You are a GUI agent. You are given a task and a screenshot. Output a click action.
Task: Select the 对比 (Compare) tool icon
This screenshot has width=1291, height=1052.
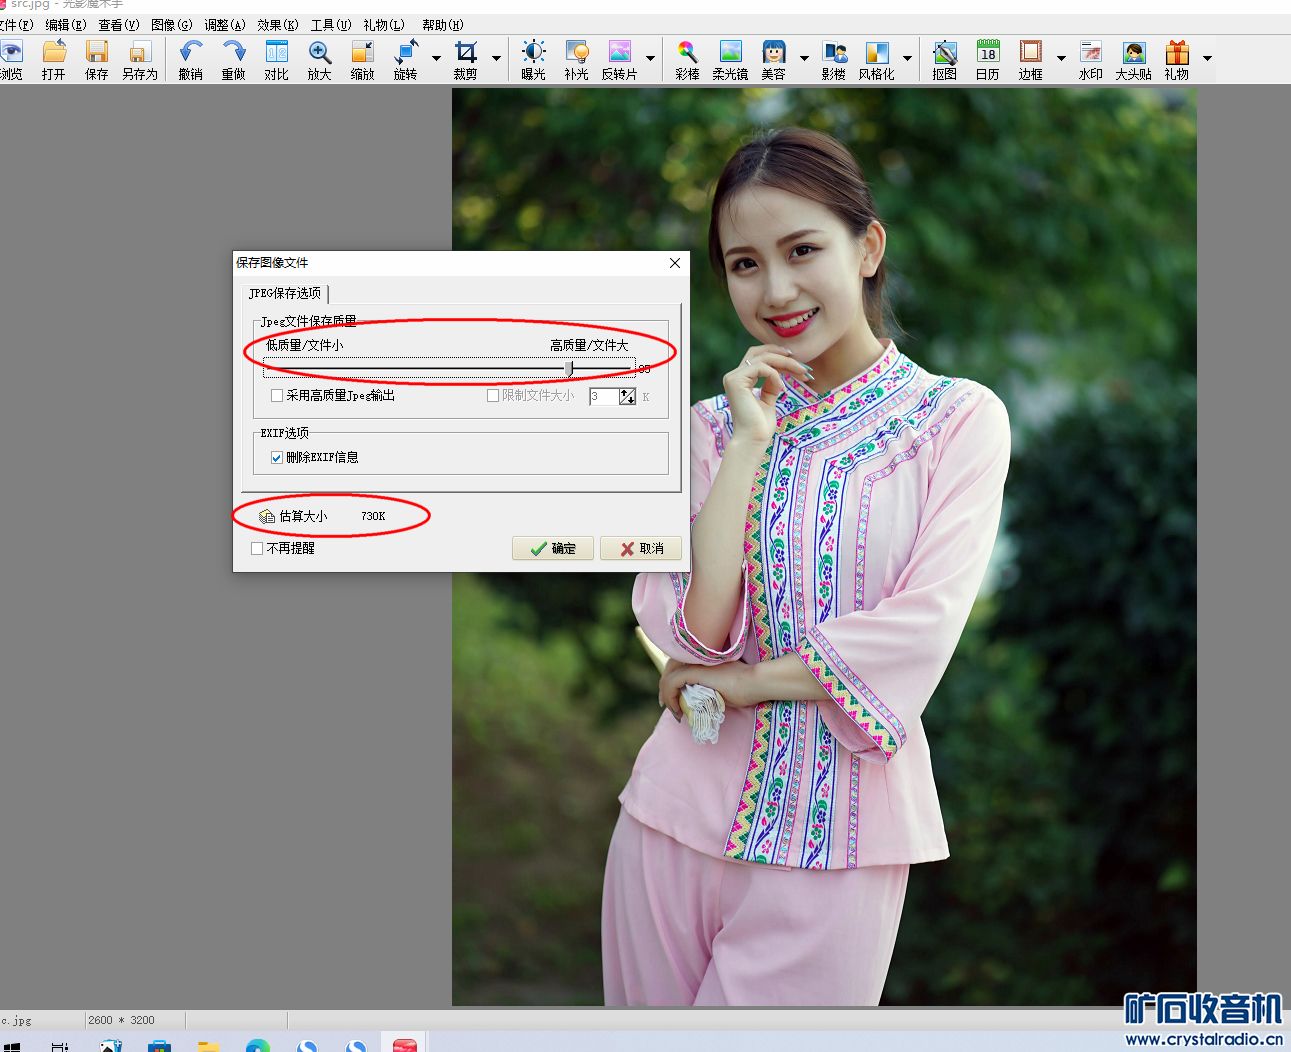(x=276, y=59)
